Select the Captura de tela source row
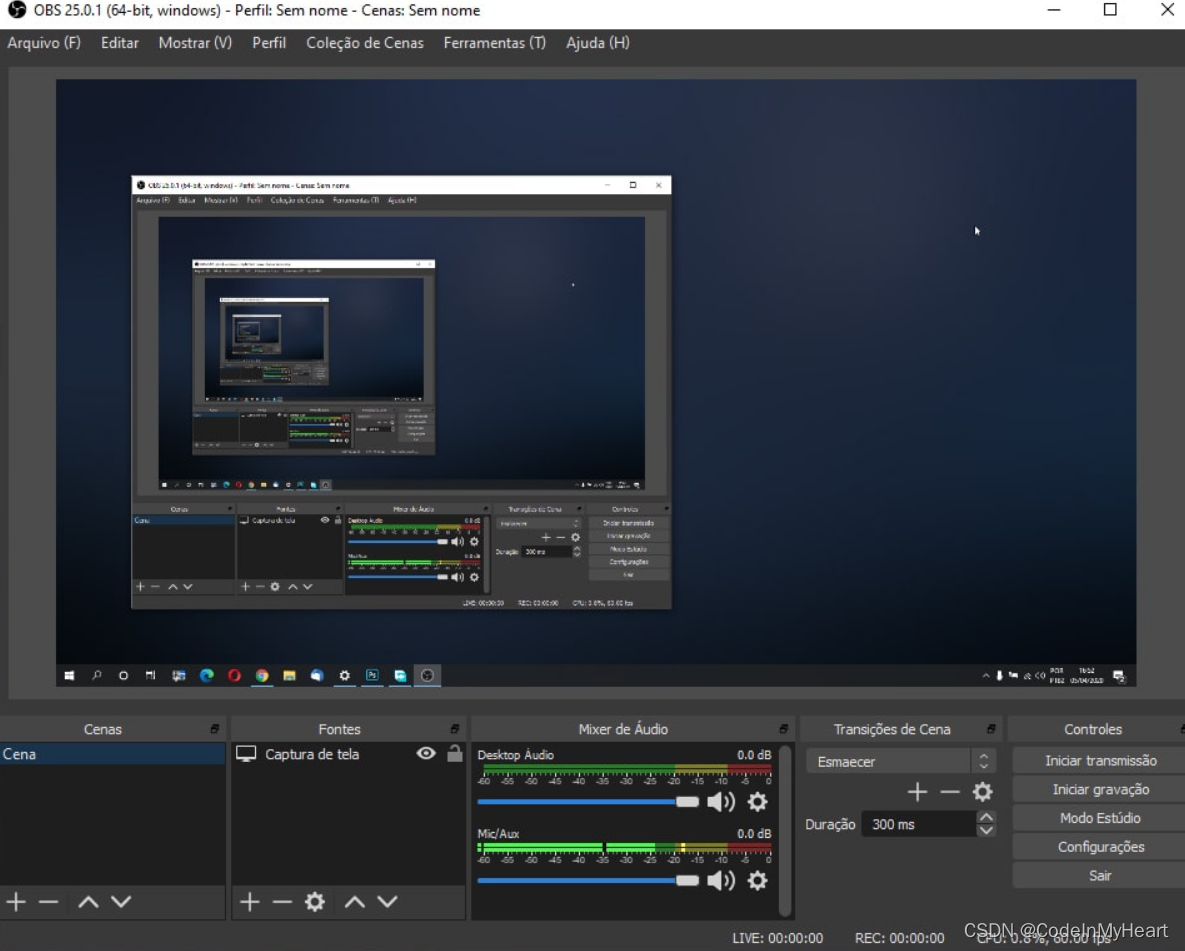This screenshot has height=951, width=1185. click(x=348, y=754)
